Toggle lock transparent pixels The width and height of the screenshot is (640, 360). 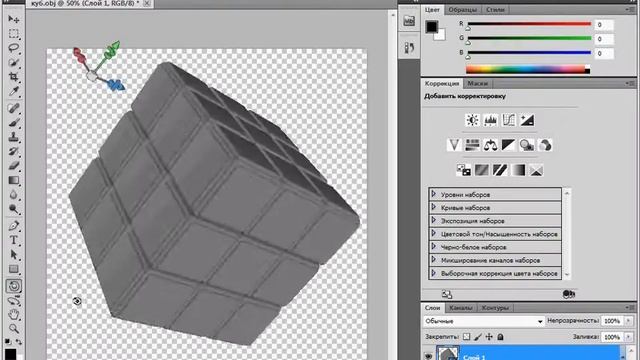[x=467, y=337]
